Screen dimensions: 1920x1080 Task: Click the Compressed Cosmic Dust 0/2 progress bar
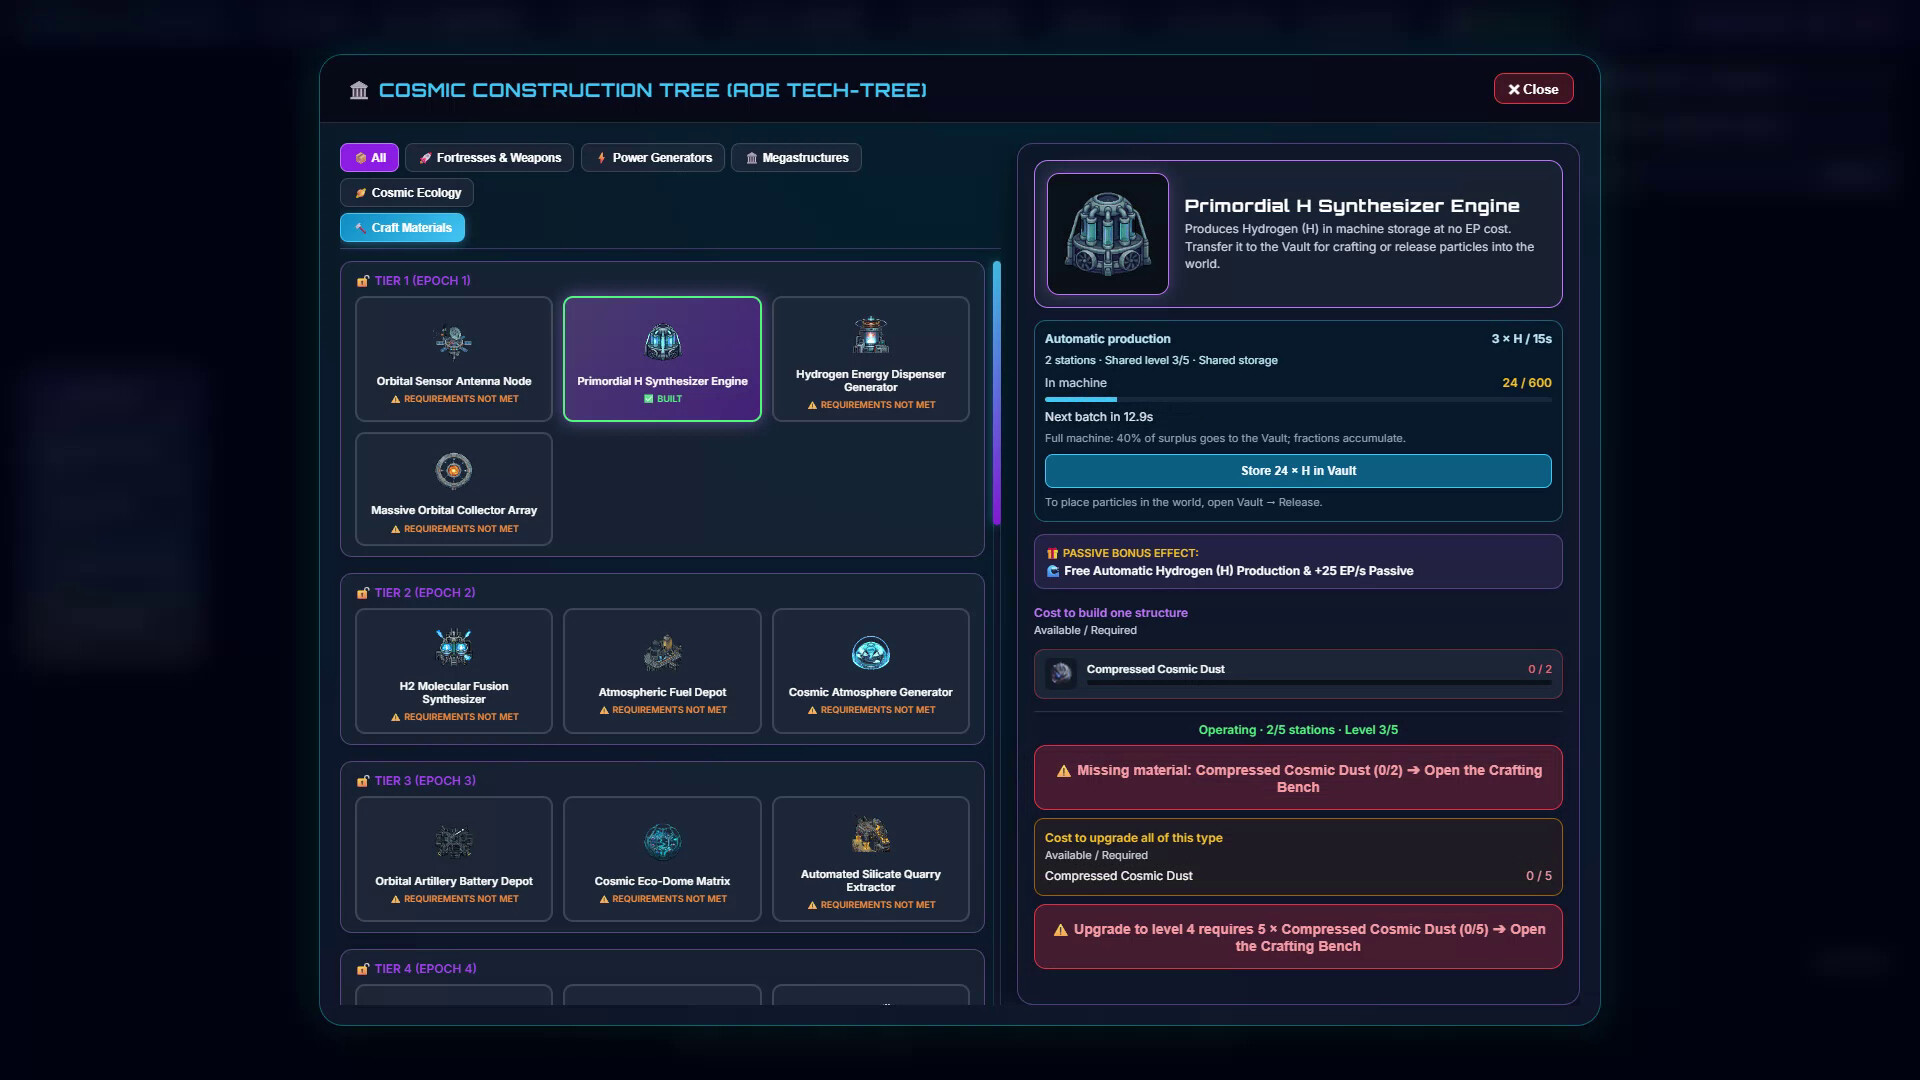(x=1319, y=683)
